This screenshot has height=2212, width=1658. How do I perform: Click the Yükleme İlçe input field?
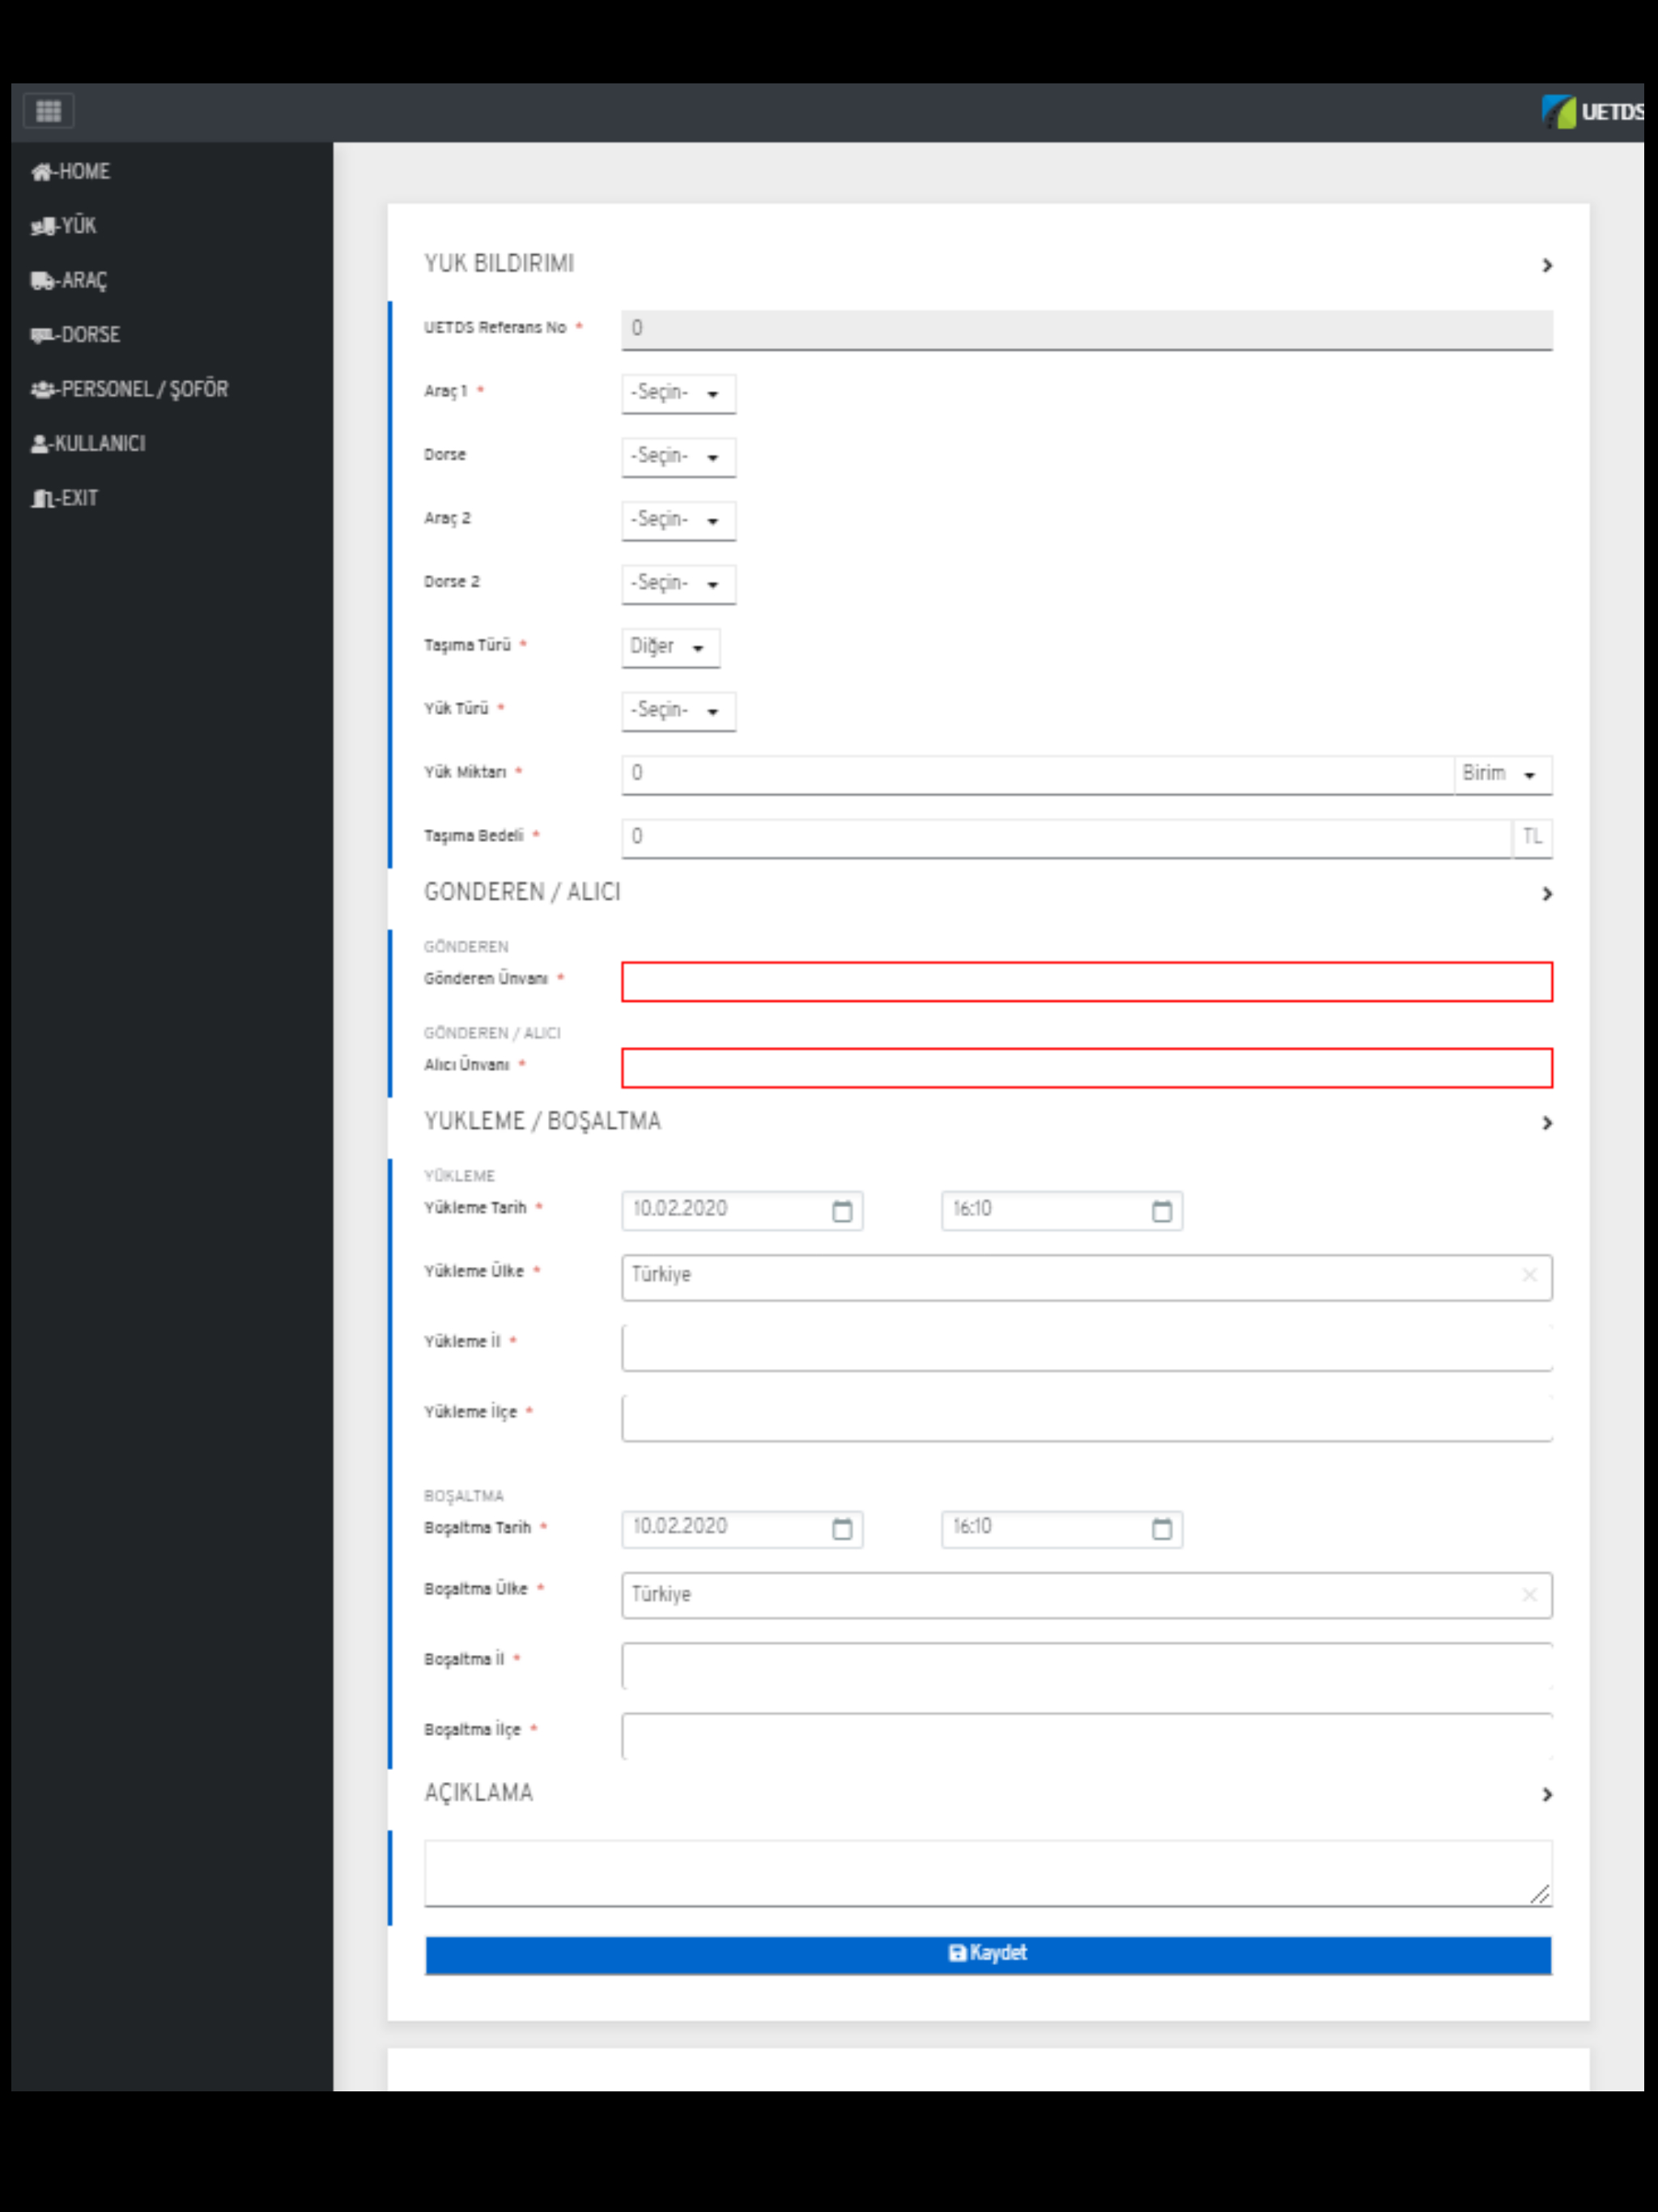(1087, 1417)
